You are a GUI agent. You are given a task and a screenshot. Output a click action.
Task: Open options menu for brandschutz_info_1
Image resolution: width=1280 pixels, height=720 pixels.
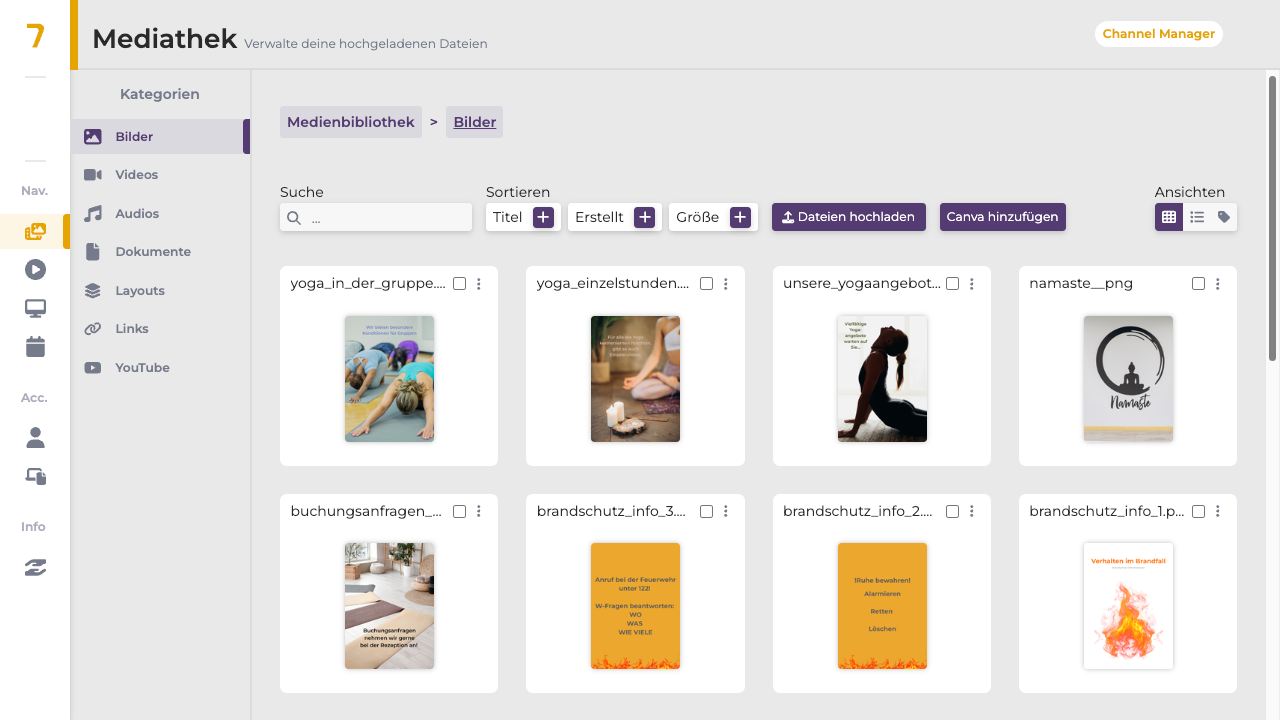pos(1218,511)
